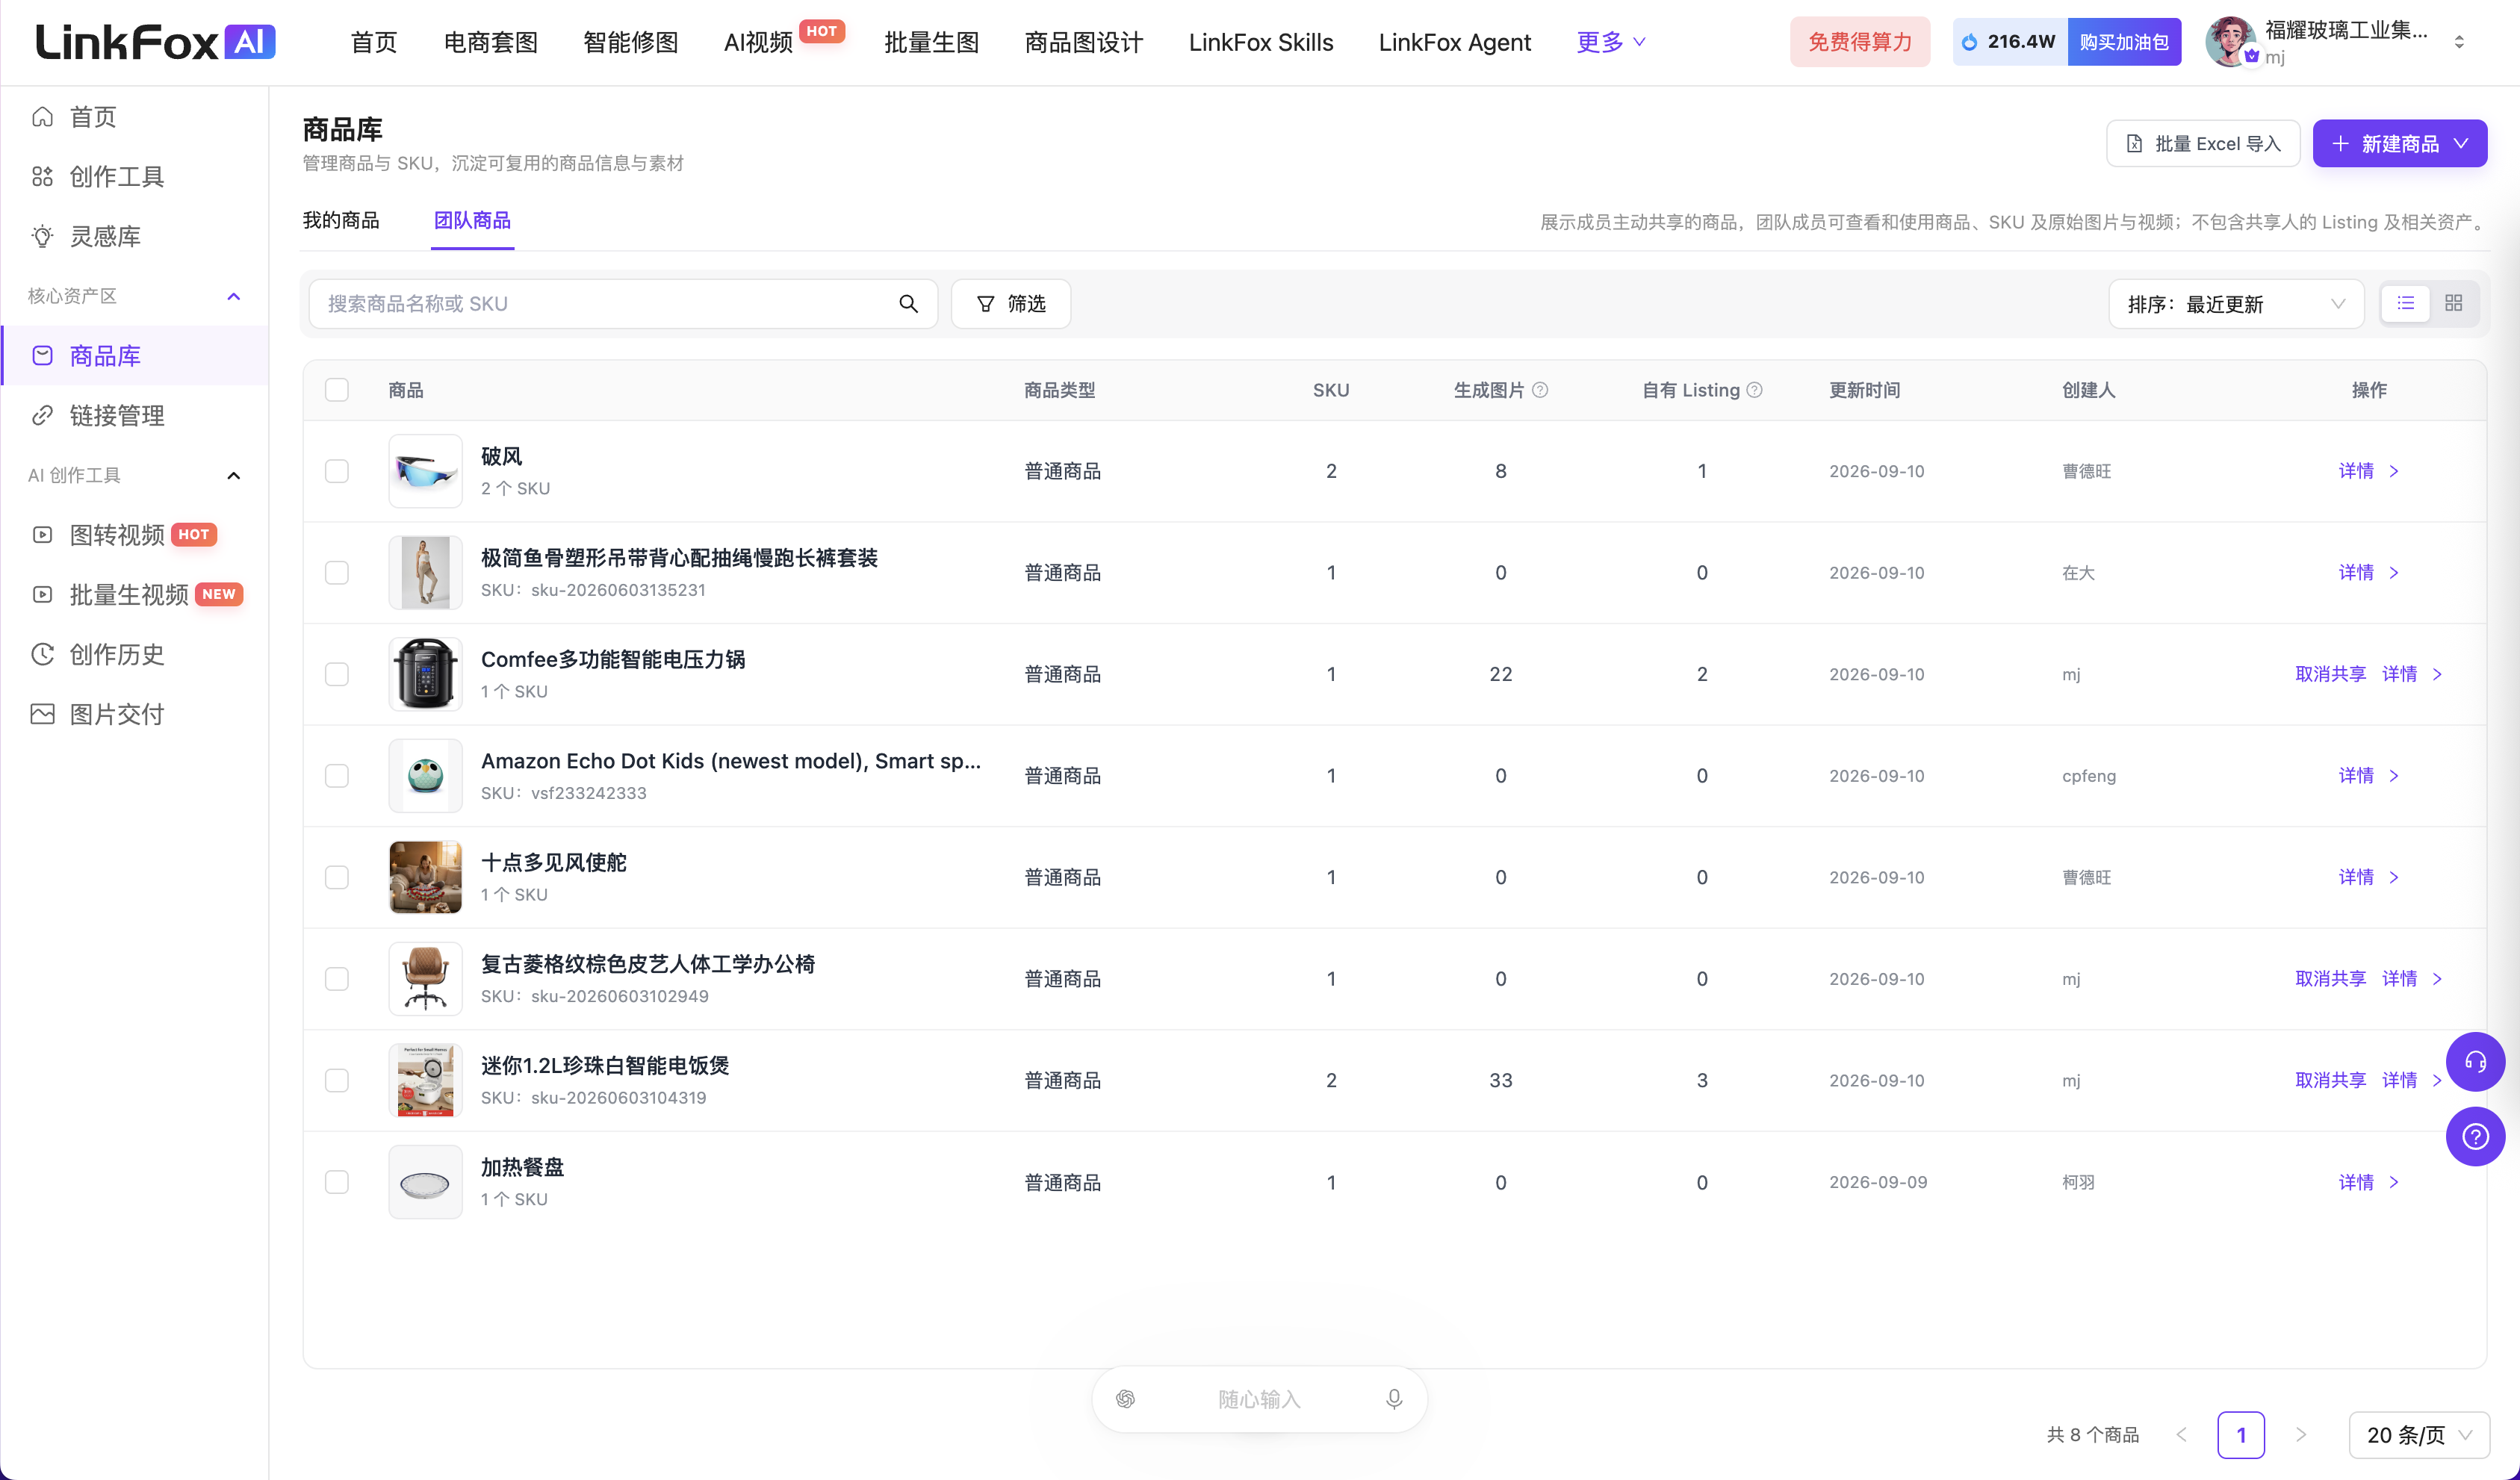Go to next page arrow

tap(2300, 1435)
